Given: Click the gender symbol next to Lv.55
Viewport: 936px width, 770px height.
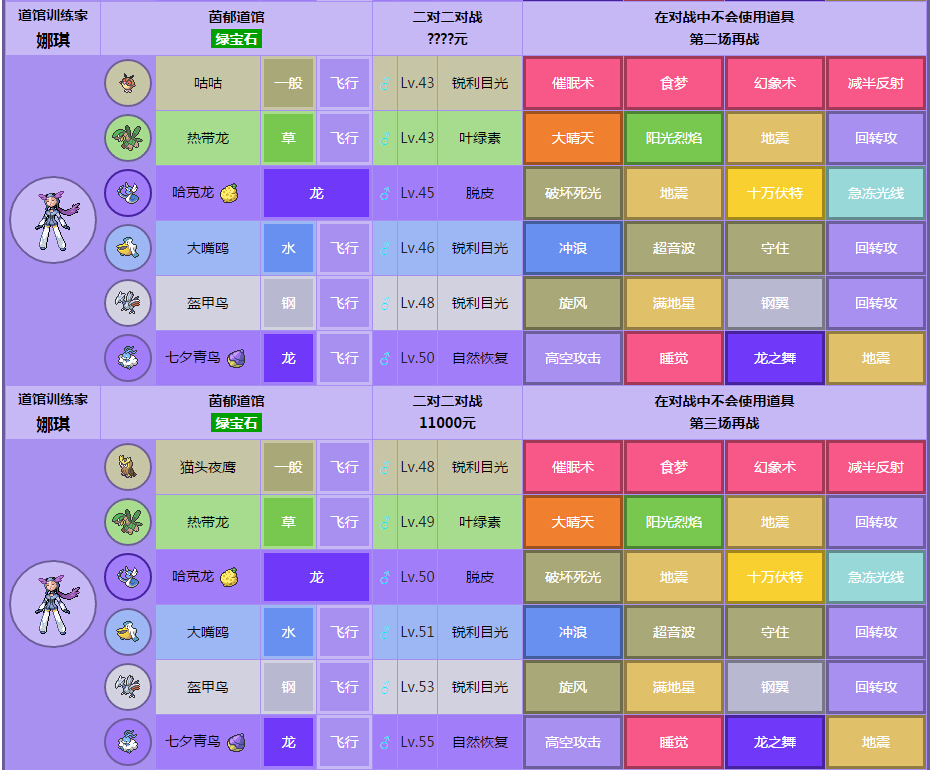Looking at the screenshot, I should [x=385, y=742].
